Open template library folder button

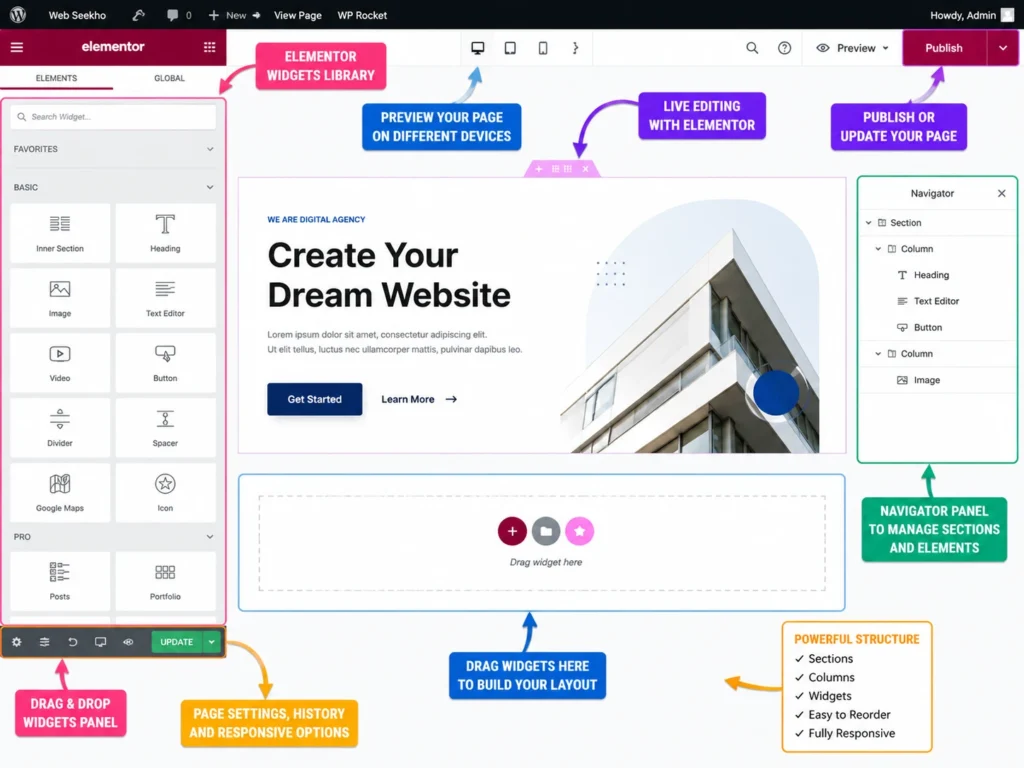click(x=546, y=531)
